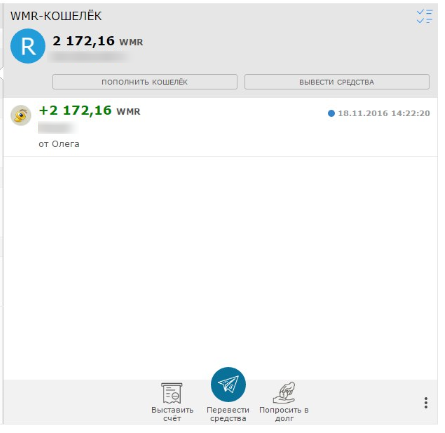Open the Выставить счёт invoice icon
Image resolution: width=445 pixels, height=433 pixels.
(x=172, y=393)
